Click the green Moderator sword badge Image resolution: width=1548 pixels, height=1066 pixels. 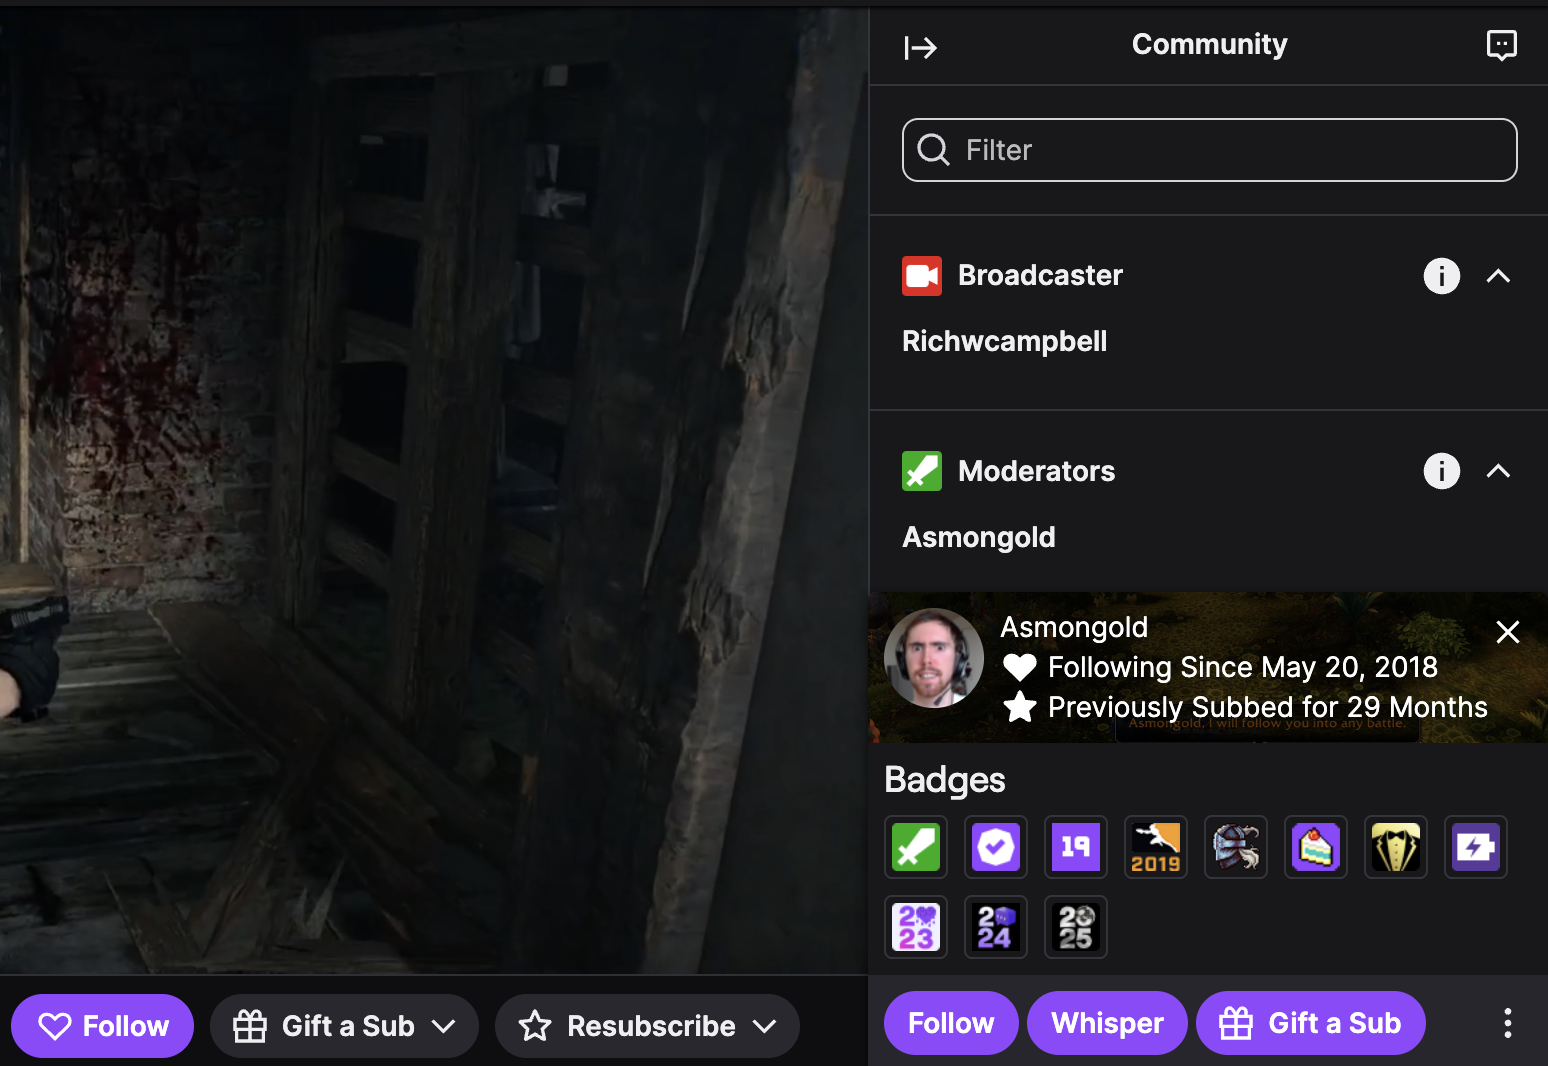(916, 847)
